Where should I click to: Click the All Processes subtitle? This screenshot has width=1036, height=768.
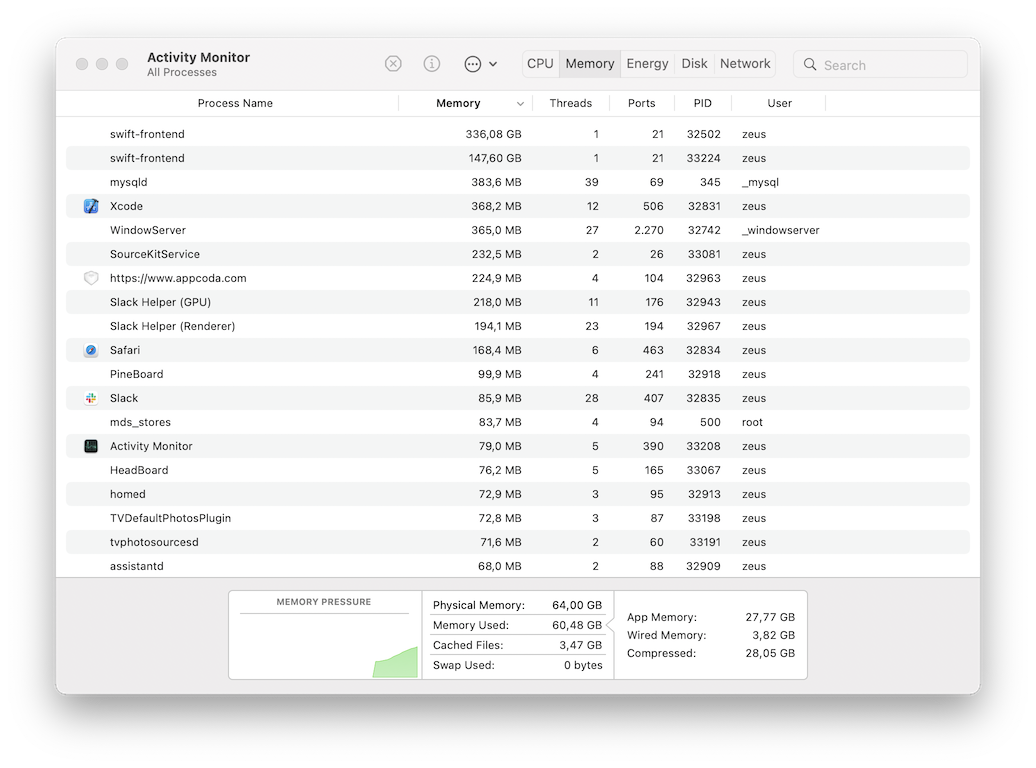[x=182, y=73]
